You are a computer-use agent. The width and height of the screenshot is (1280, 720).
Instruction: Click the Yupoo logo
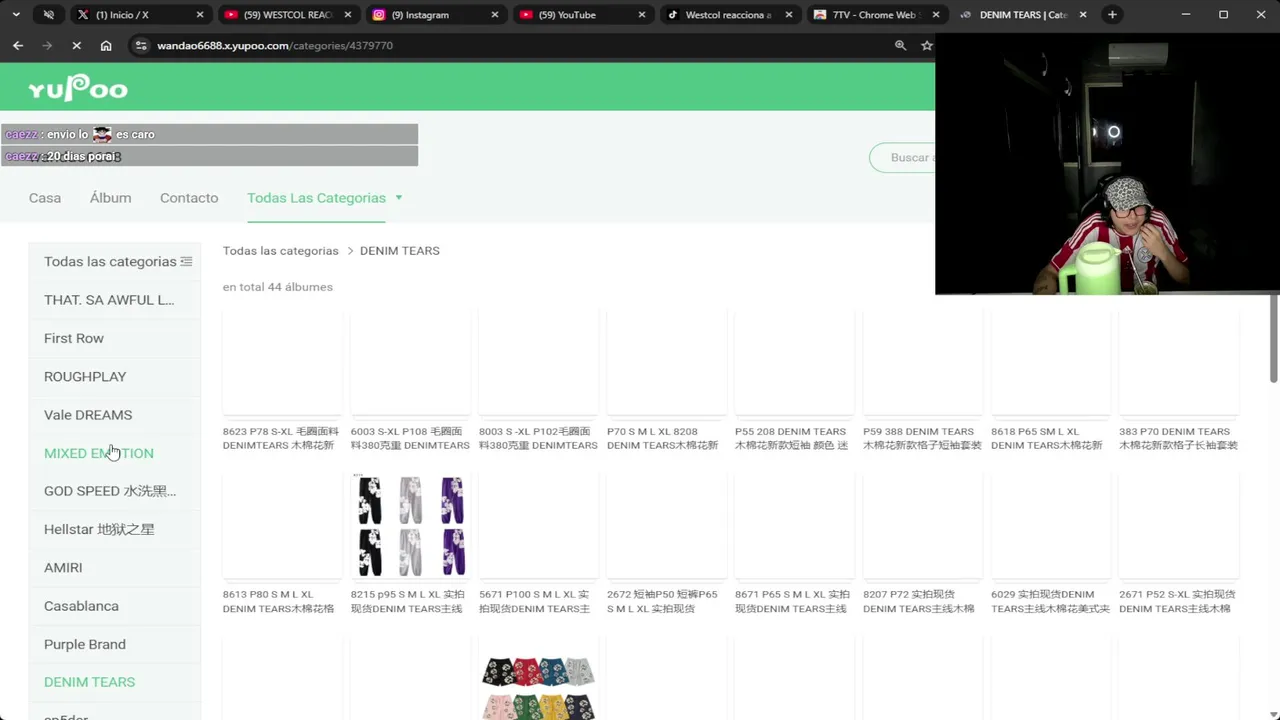(x=78, y=88)
